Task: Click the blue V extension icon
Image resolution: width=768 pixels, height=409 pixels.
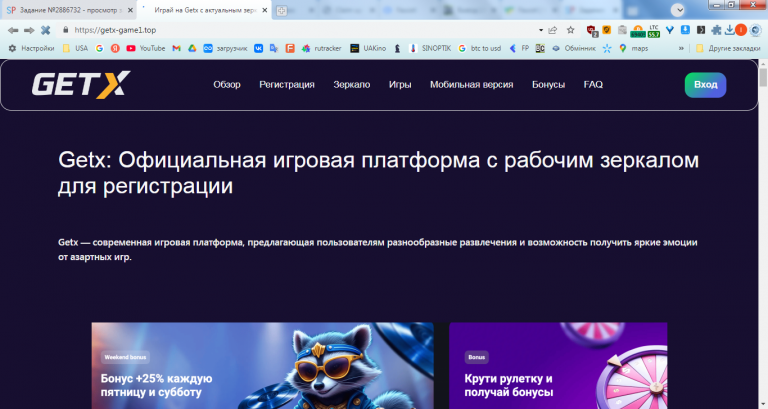Action: (670, 30)
